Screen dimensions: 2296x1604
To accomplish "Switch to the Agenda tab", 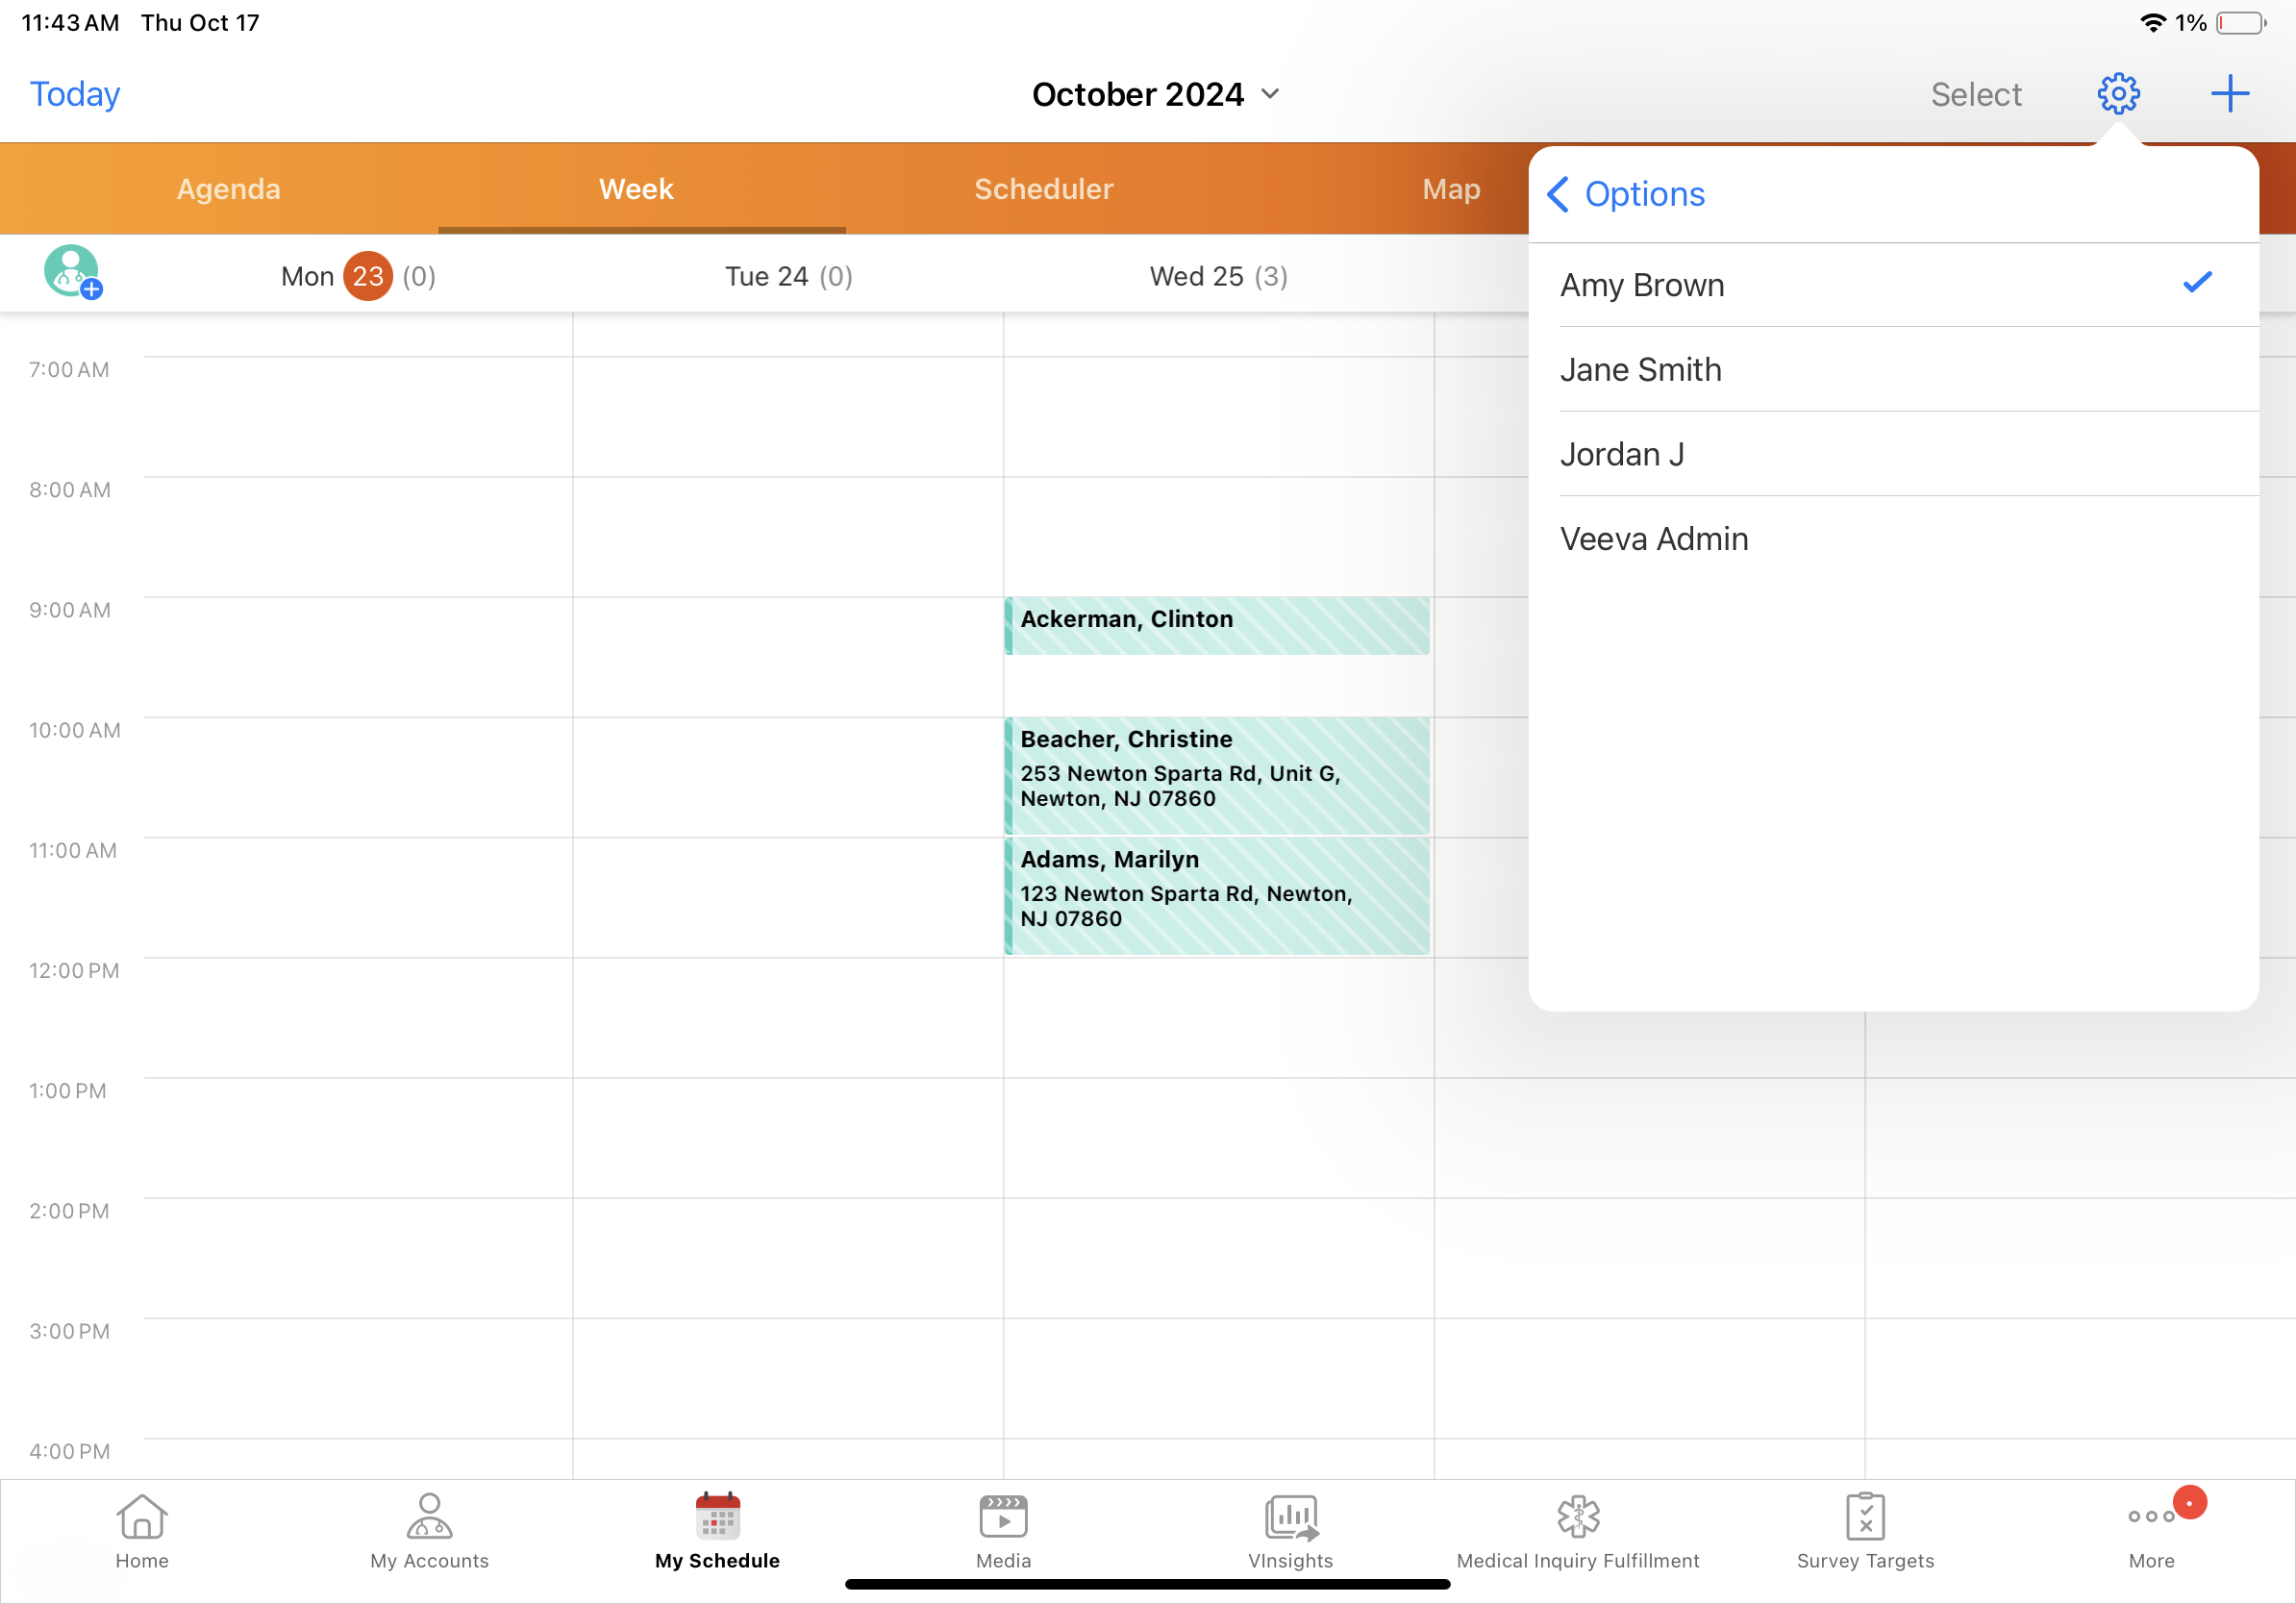I will pyautogui.click(x=229, y=189).
